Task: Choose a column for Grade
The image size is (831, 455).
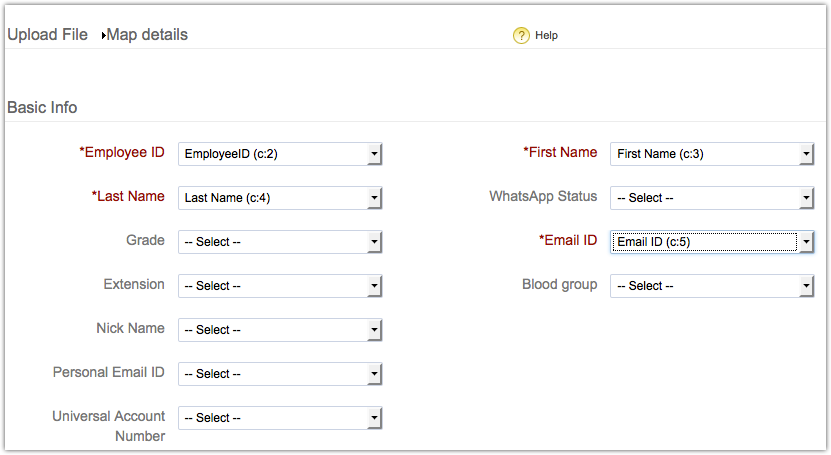Action: [280, 242]
